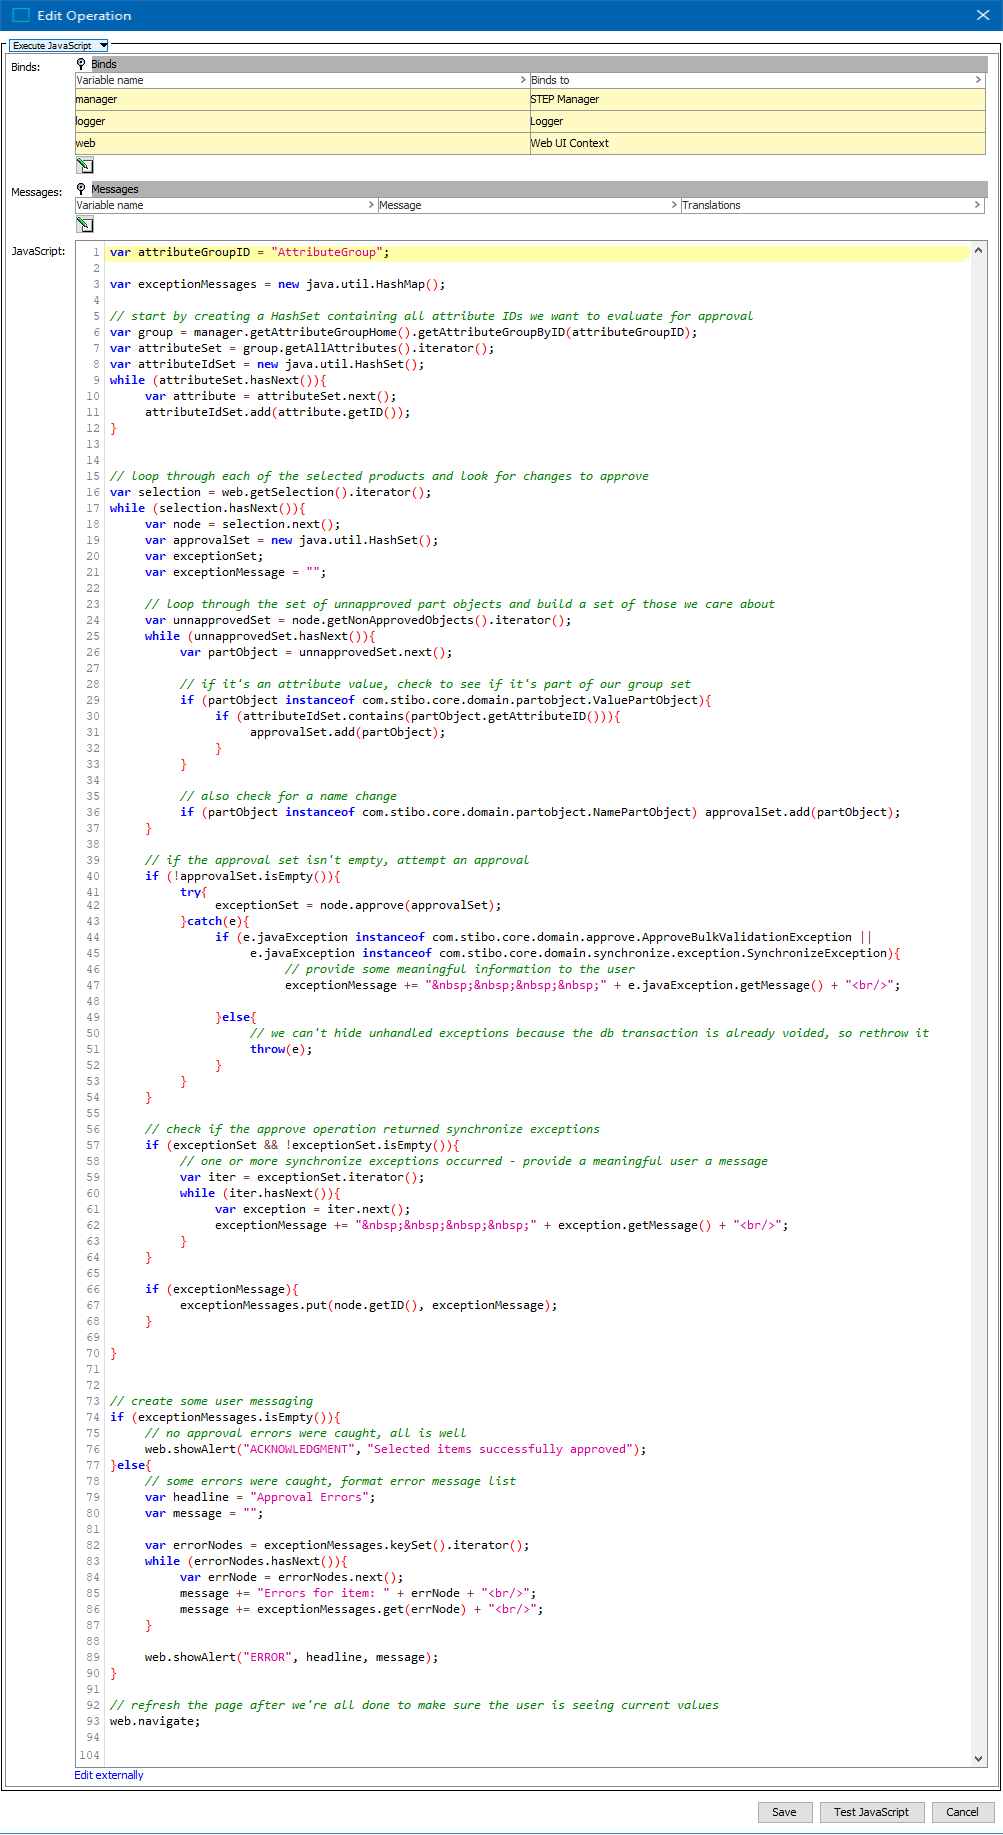Select the 'manager' variable cell
The width and height of the screenshot is (1003, 1835).
(x=302, y=100)
